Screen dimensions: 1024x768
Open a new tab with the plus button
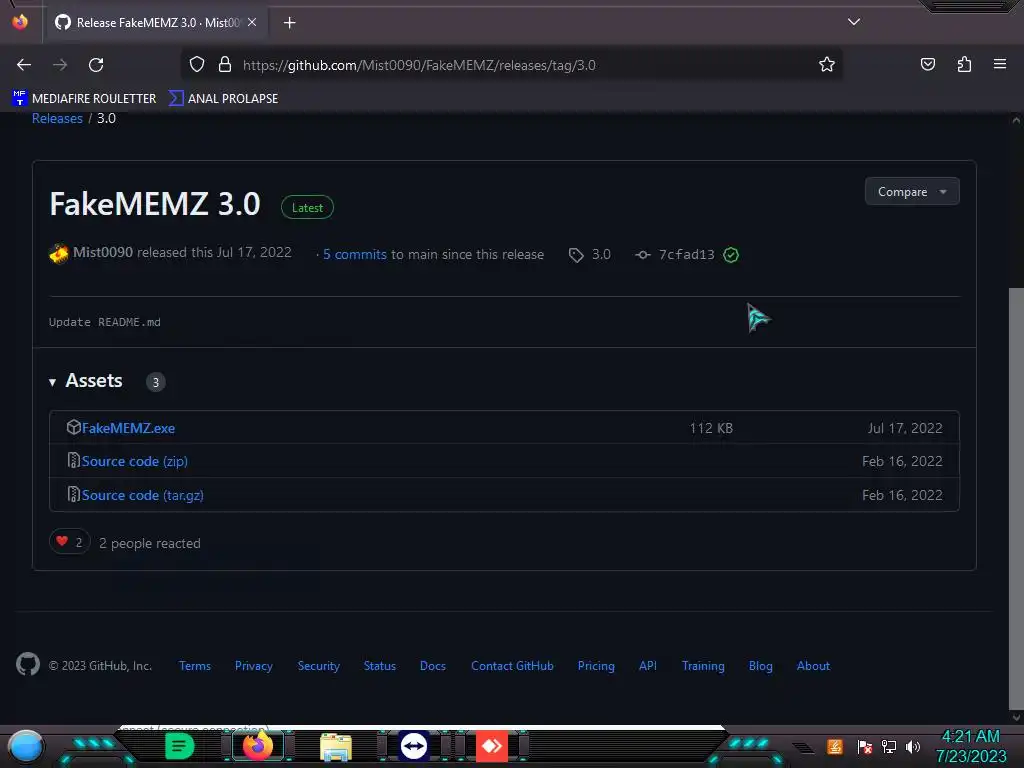[x=289, y=23]
